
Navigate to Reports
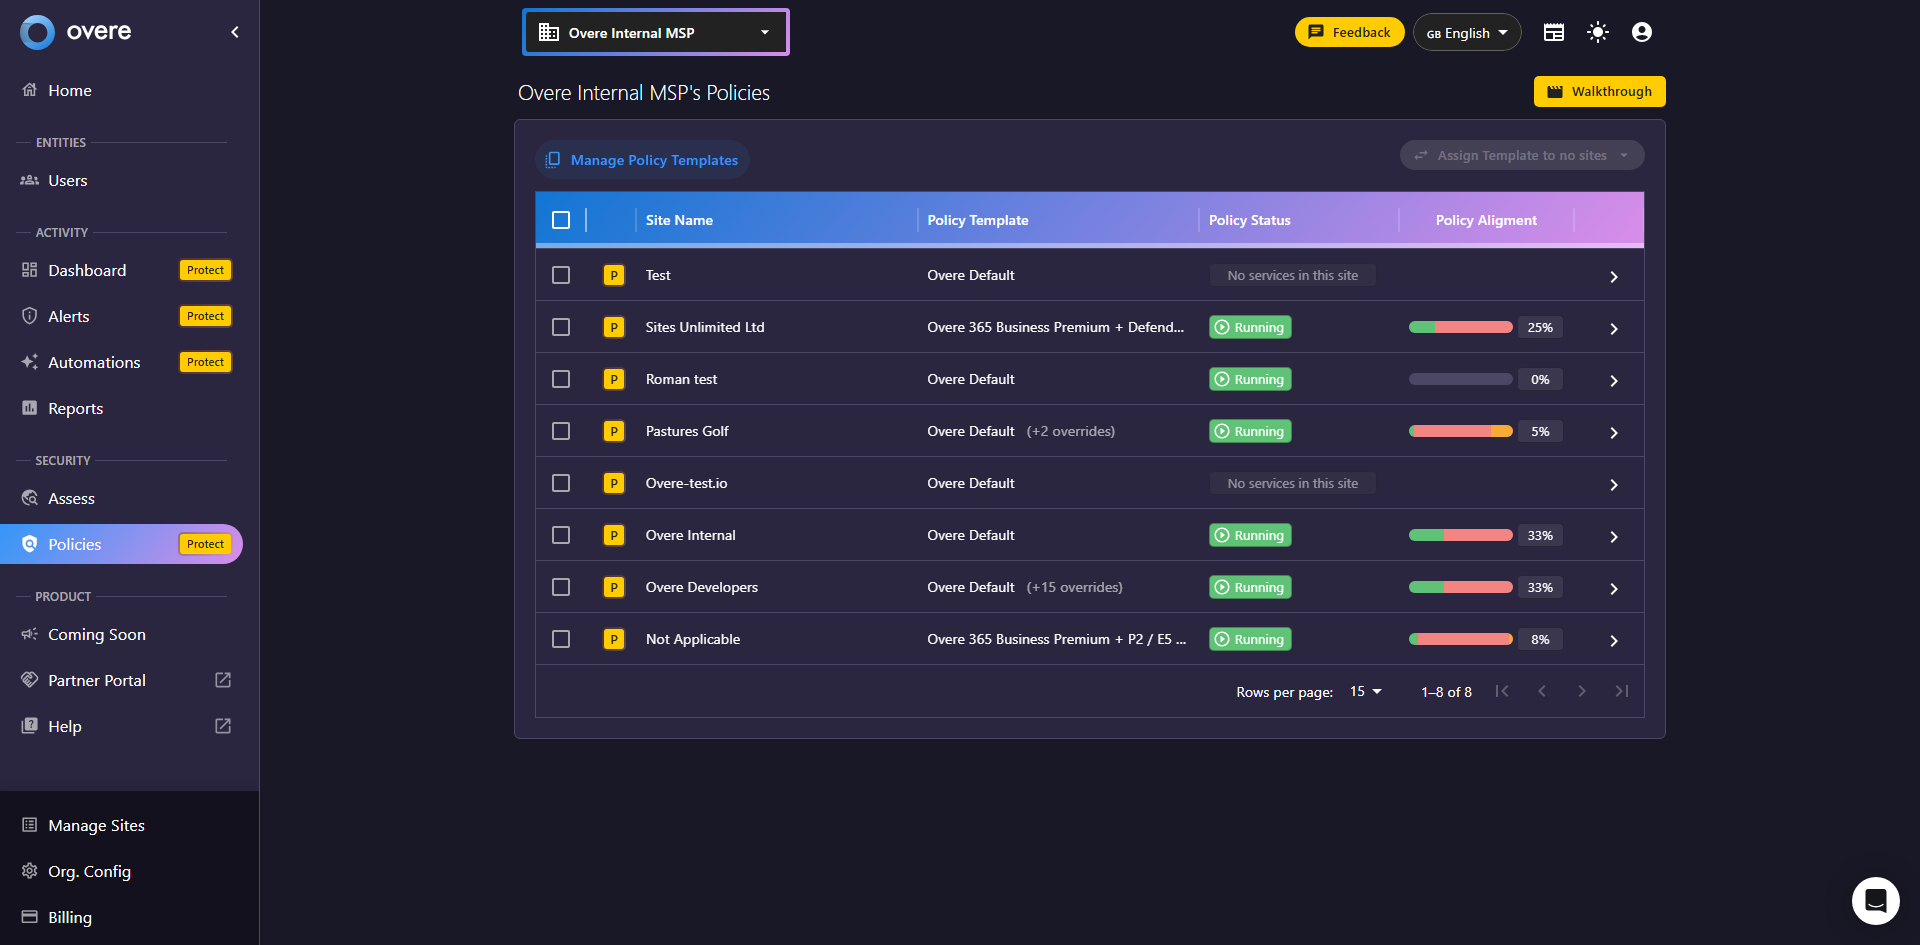121,408
